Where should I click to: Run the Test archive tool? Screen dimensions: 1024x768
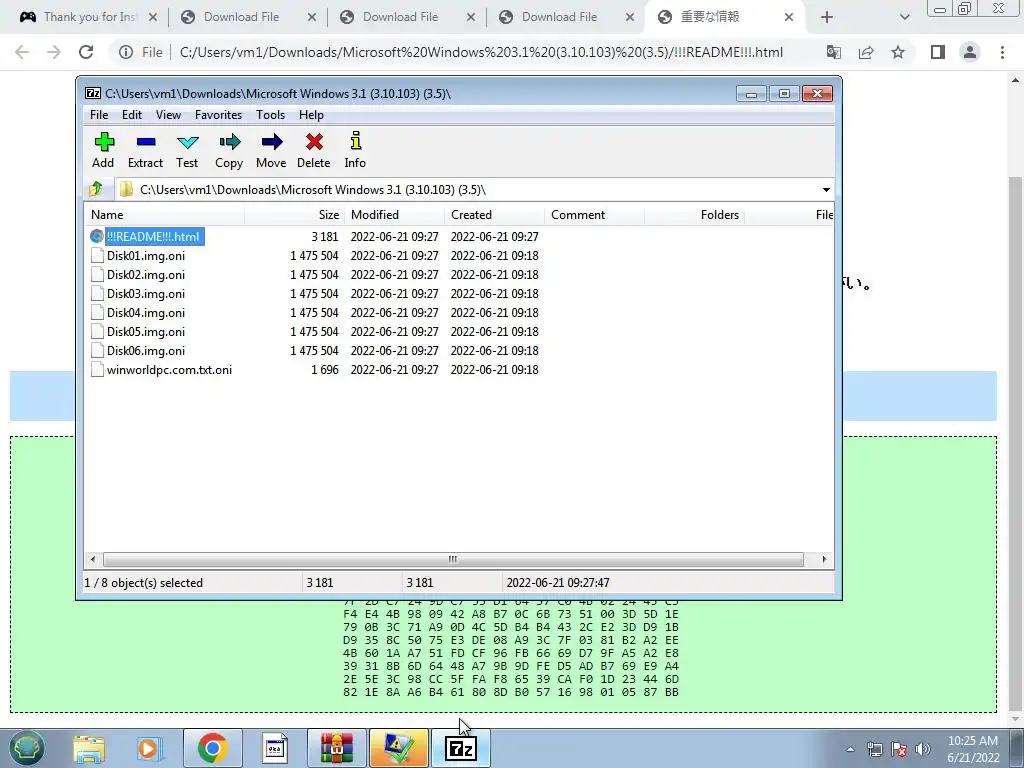(187, 150)
